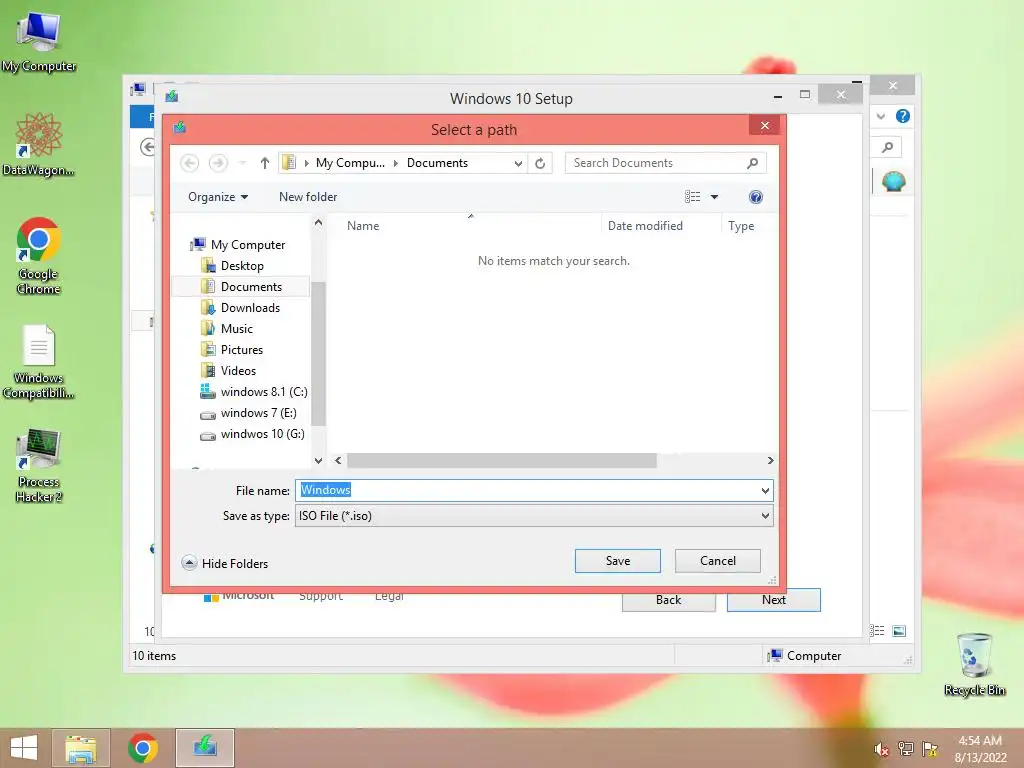The width and height of the screenshot is (1024, 768).
Task: Select Process Hacker 2 desktop shortcut
Action: coord(39,466)
